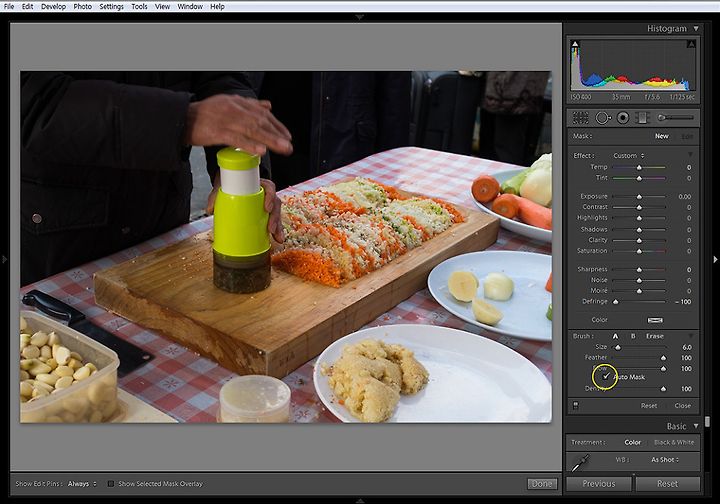This screenshot has width=720, height=504.
Task: Set Treatment to Black & White
Action: (674, 442)
